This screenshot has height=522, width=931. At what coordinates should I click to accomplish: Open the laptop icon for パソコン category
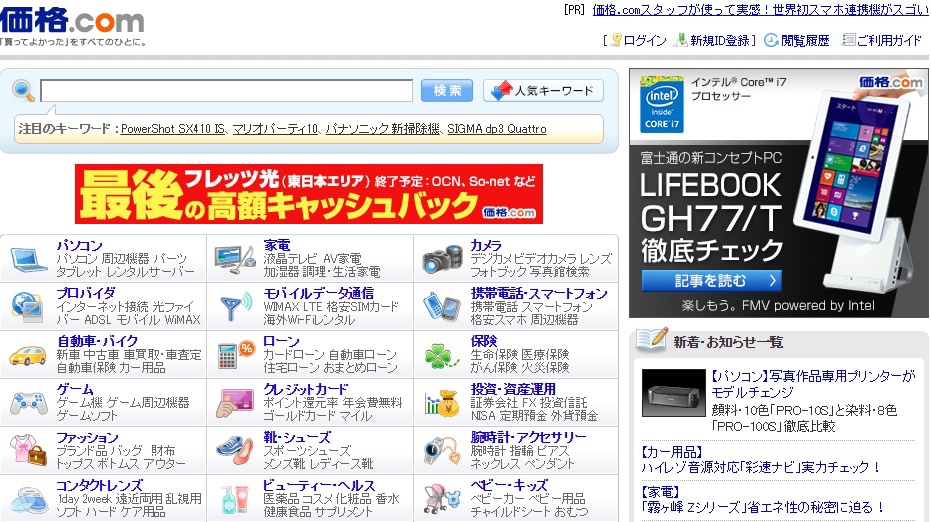[x=28, y=260]
